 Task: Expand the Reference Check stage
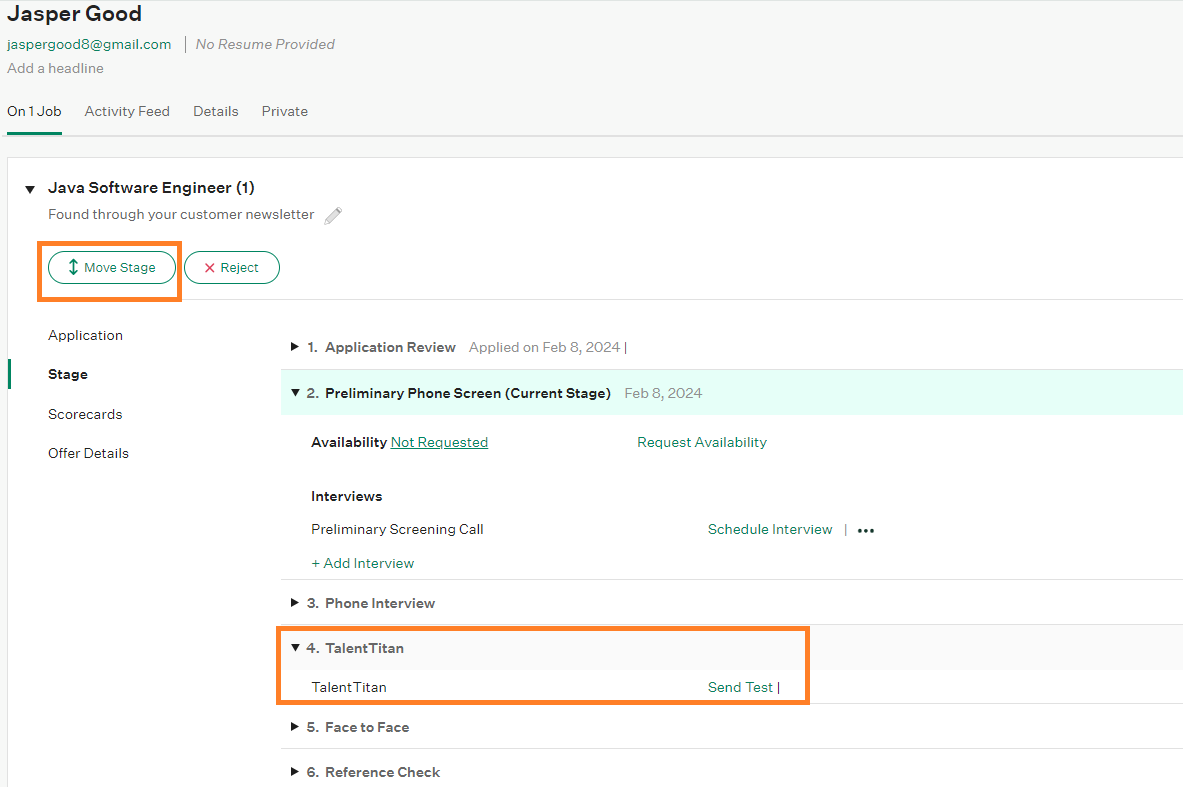pyautogui.click(x=294, y=771)
